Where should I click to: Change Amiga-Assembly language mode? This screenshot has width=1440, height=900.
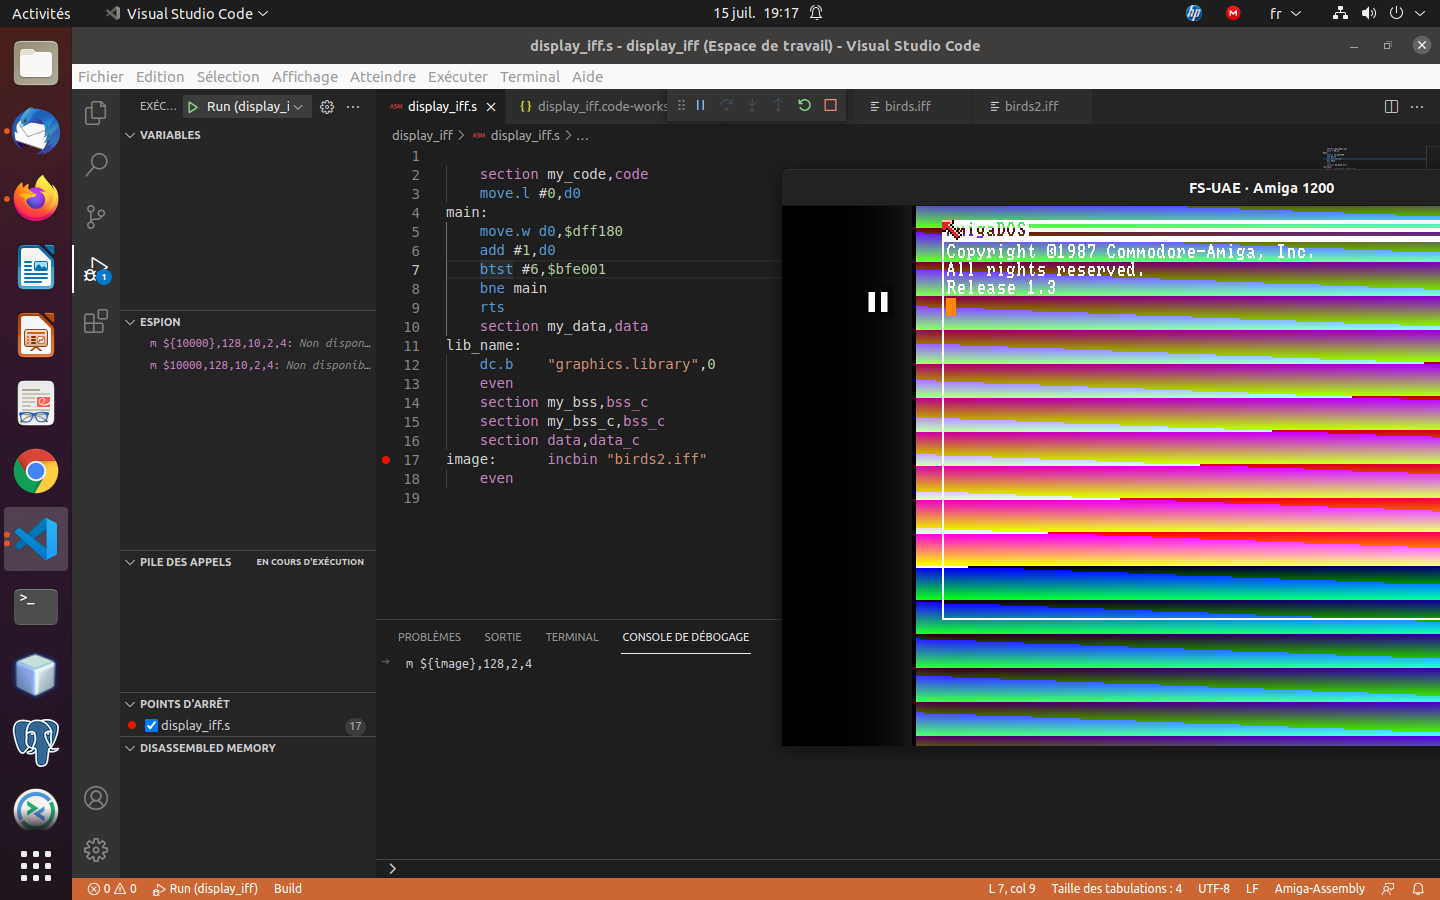click(1319, 888)
